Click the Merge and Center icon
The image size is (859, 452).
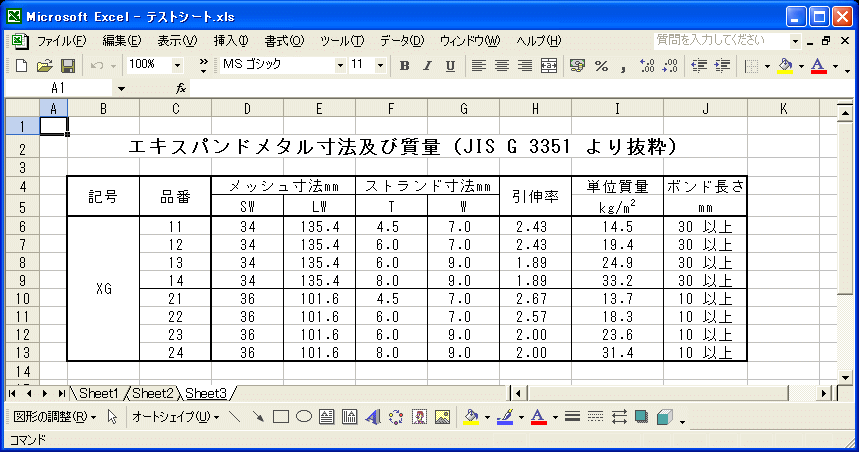[548, 66]
